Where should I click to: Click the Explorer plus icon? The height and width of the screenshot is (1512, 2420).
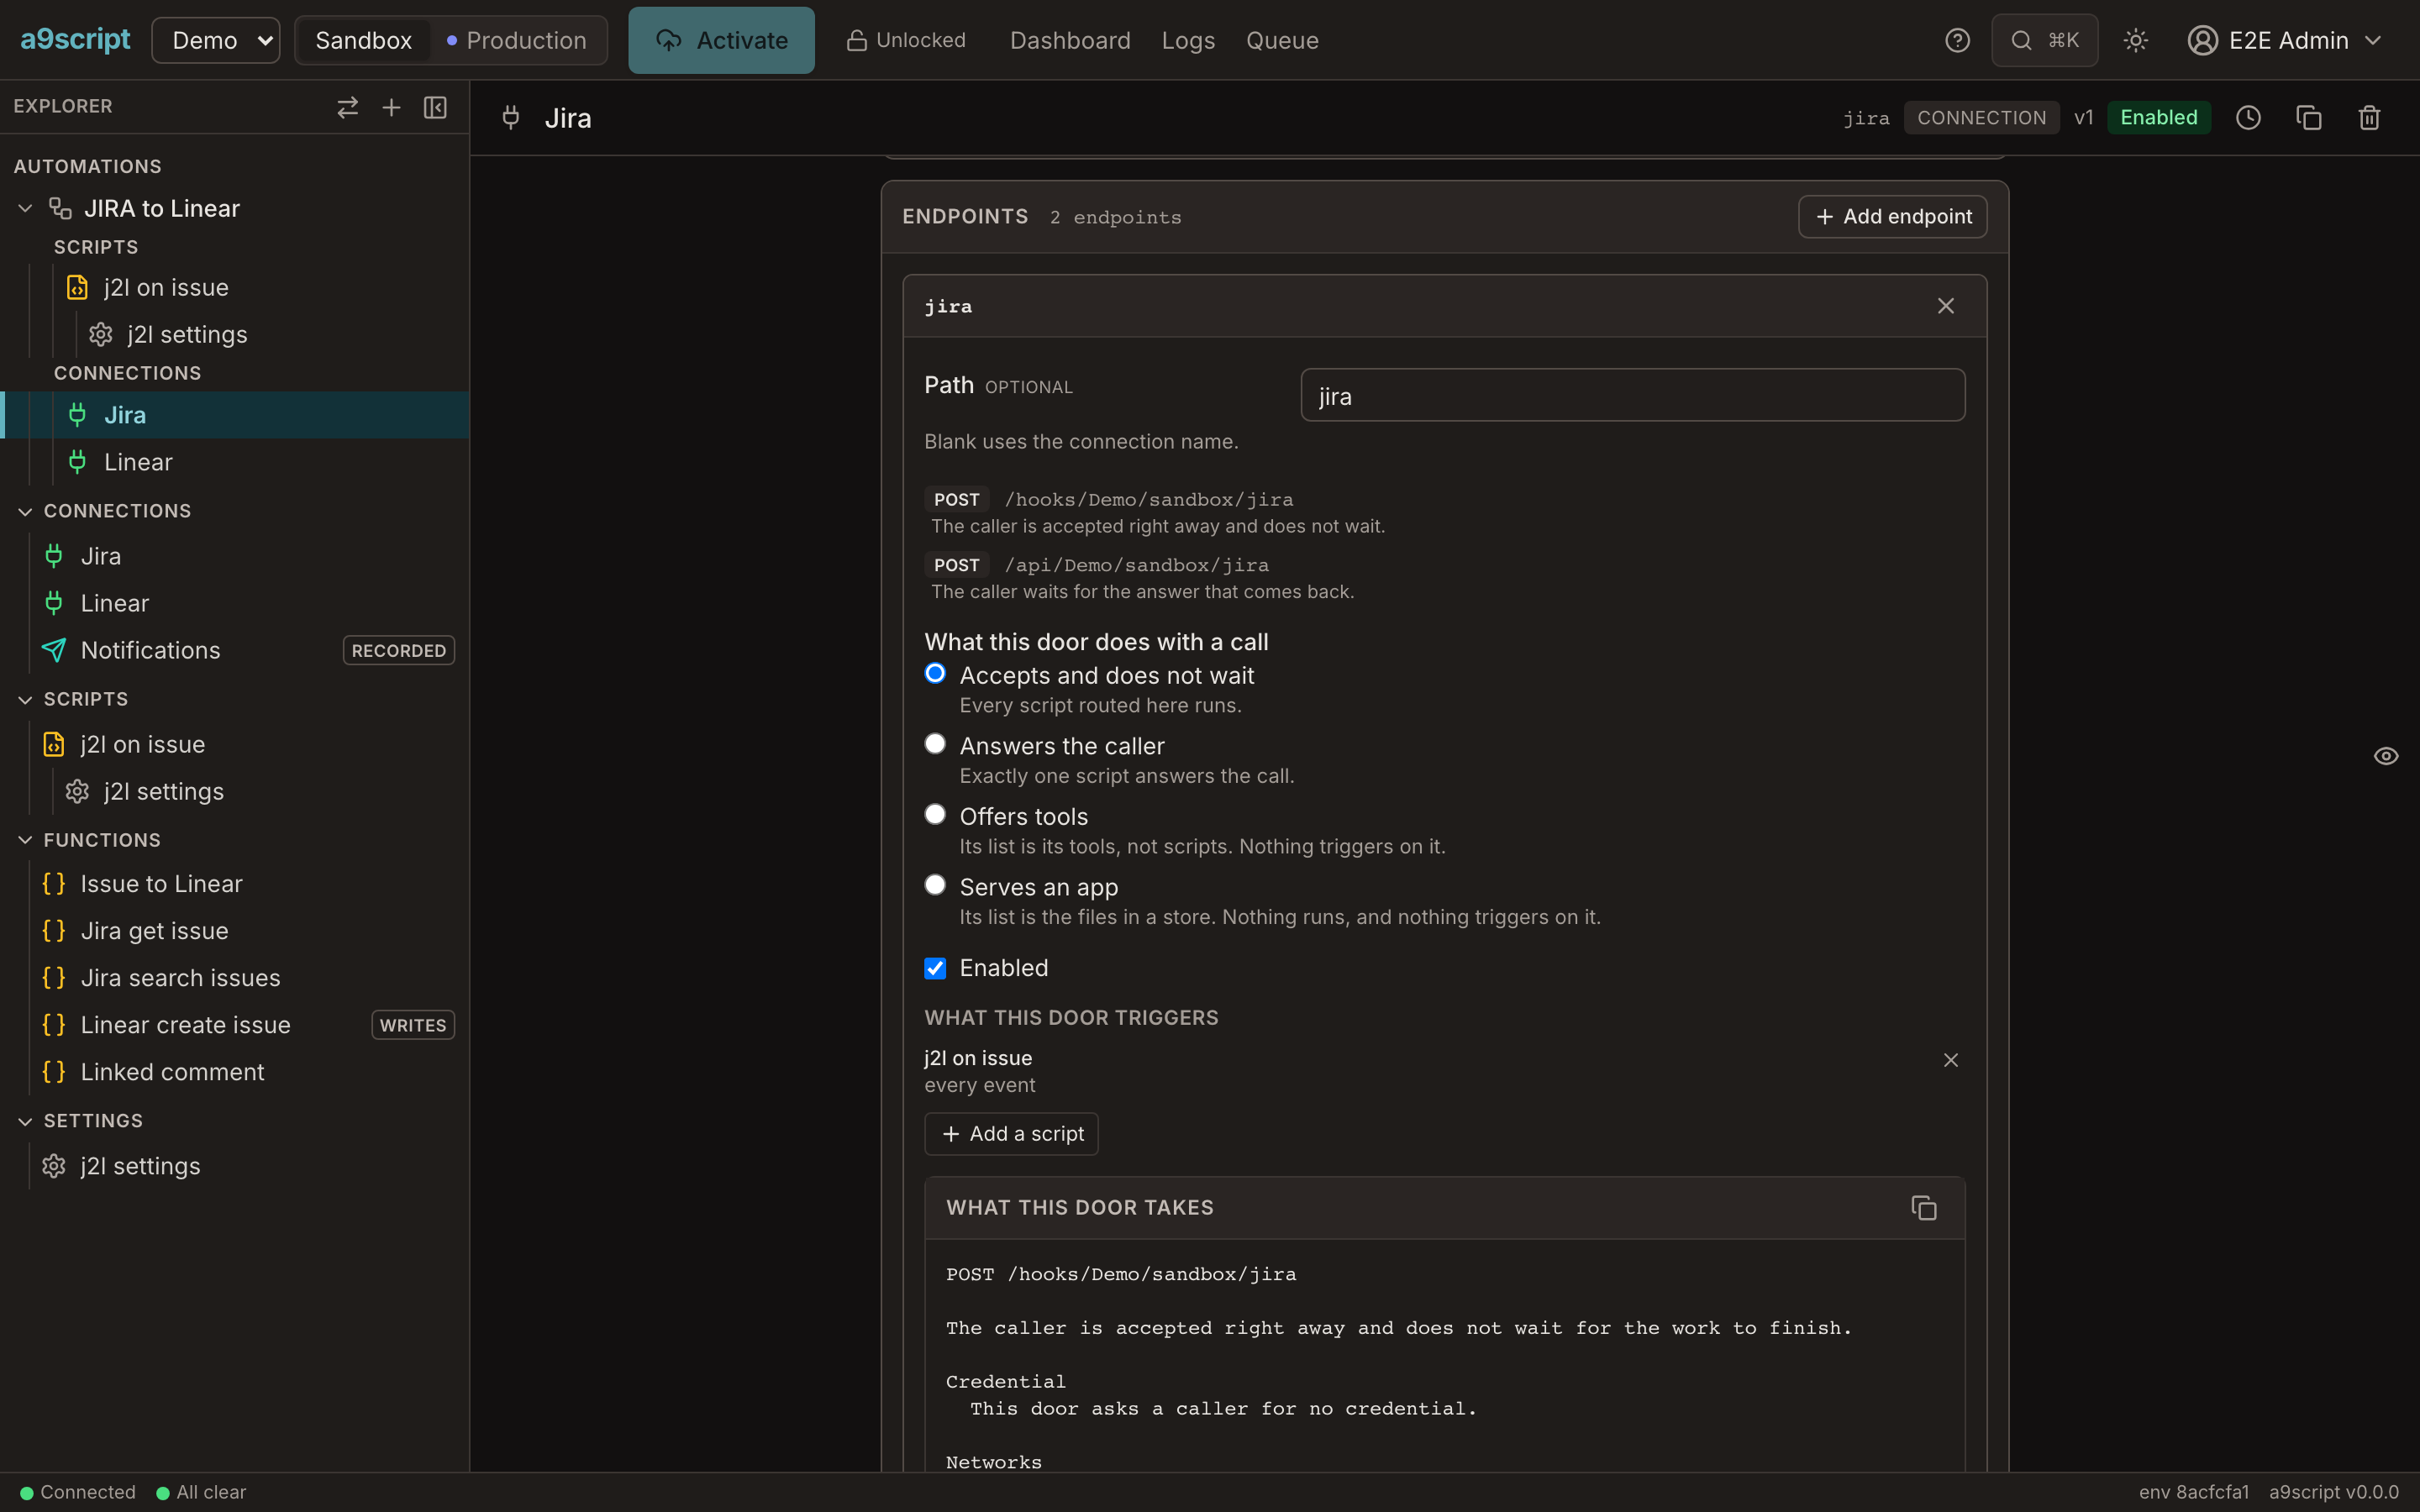[x=391, y=107]
